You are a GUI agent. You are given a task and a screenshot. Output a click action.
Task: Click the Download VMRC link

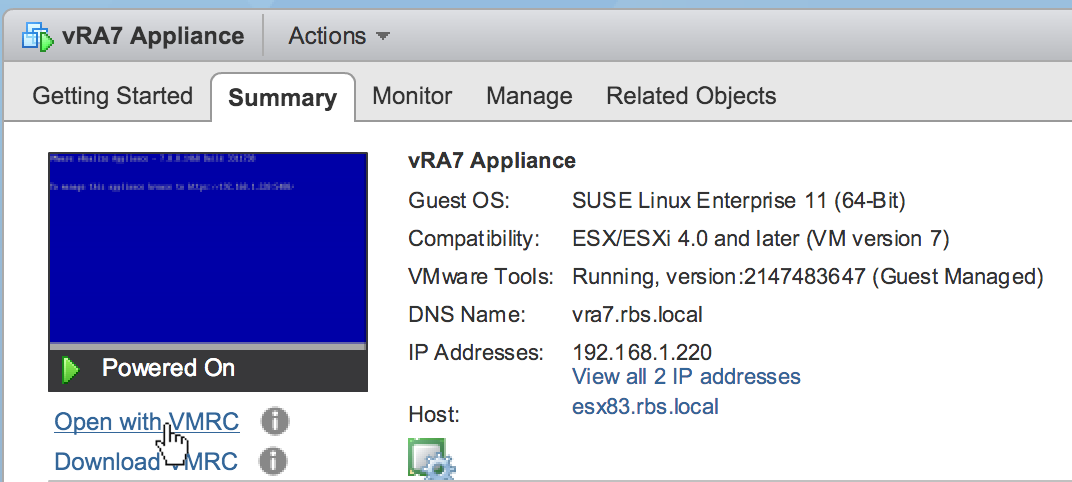(146, 461)
